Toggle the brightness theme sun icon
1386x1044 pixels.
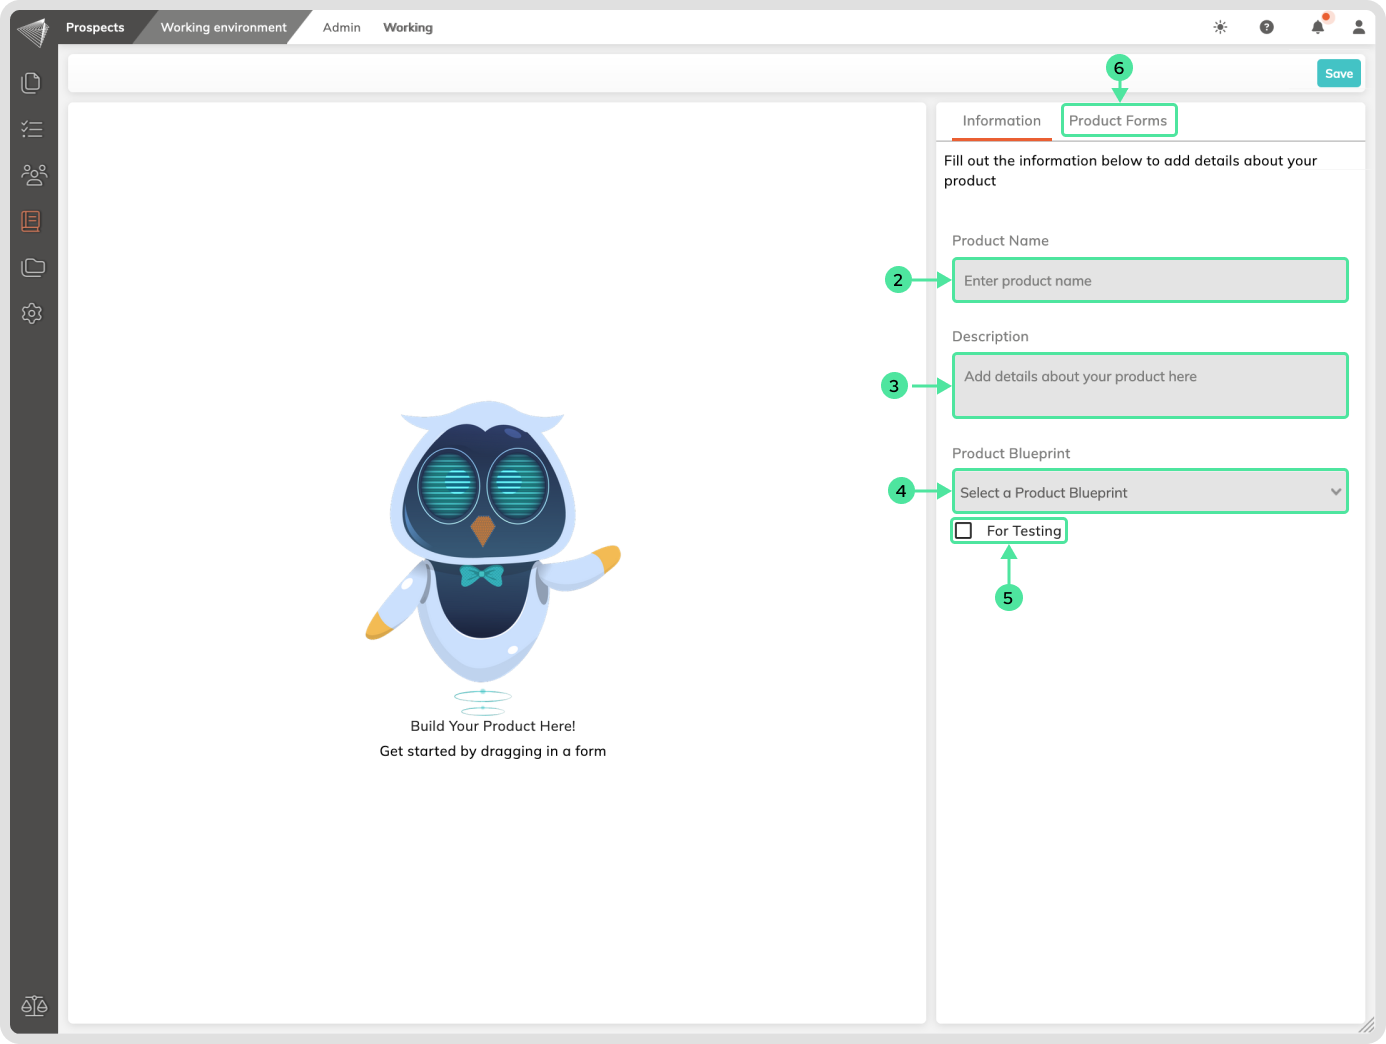1220,27
